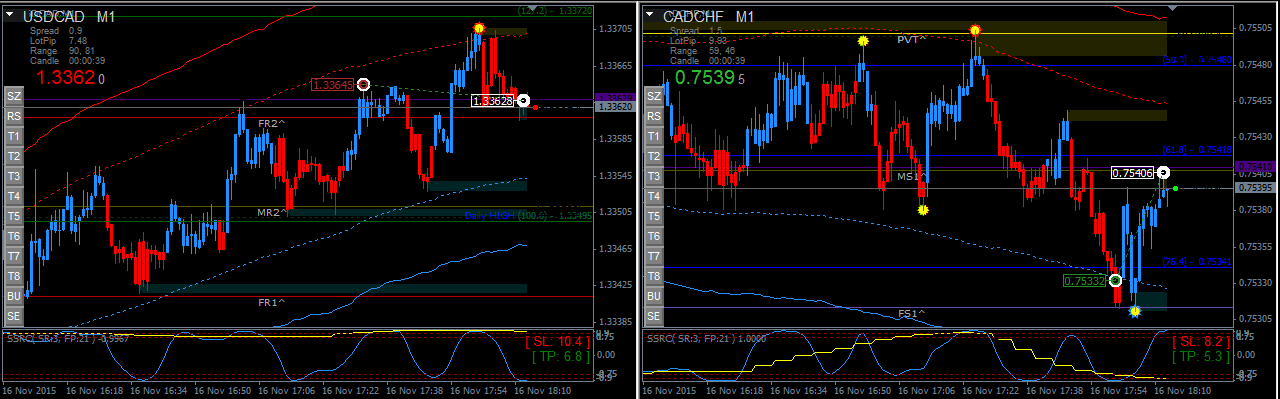Click the red-ringed star at the CADCHF top
This screenshot has width=1280, height=399.
coord(975,30)
